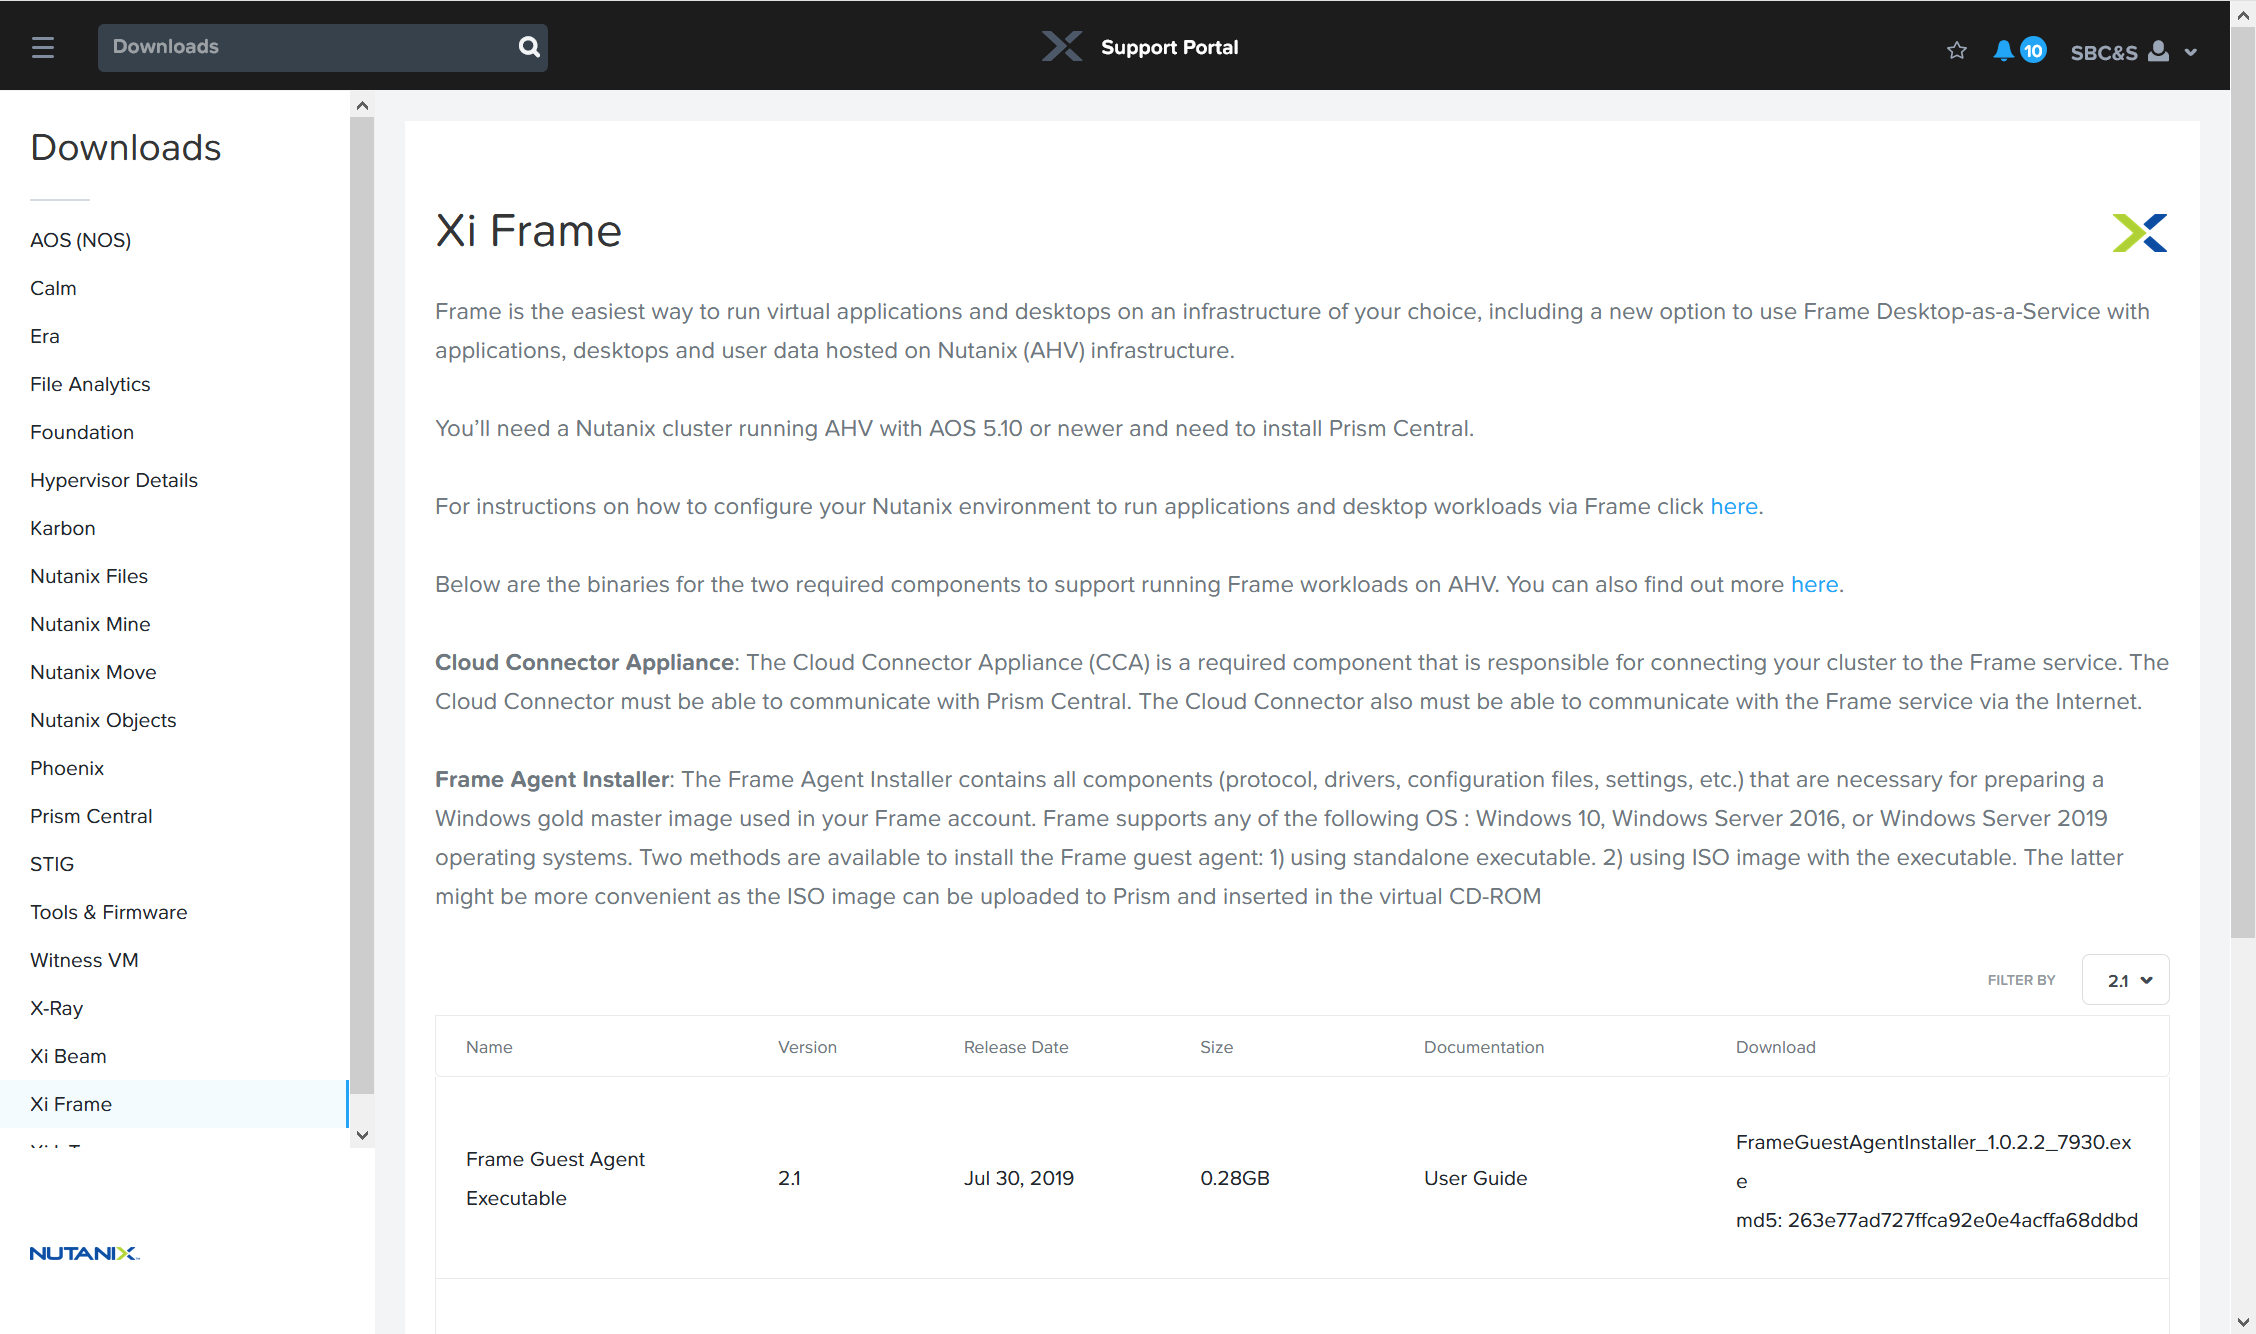Open Nutanix Mine downloads
Viewport: 2256px width, 1334px height.
click(x=90, y=624)
